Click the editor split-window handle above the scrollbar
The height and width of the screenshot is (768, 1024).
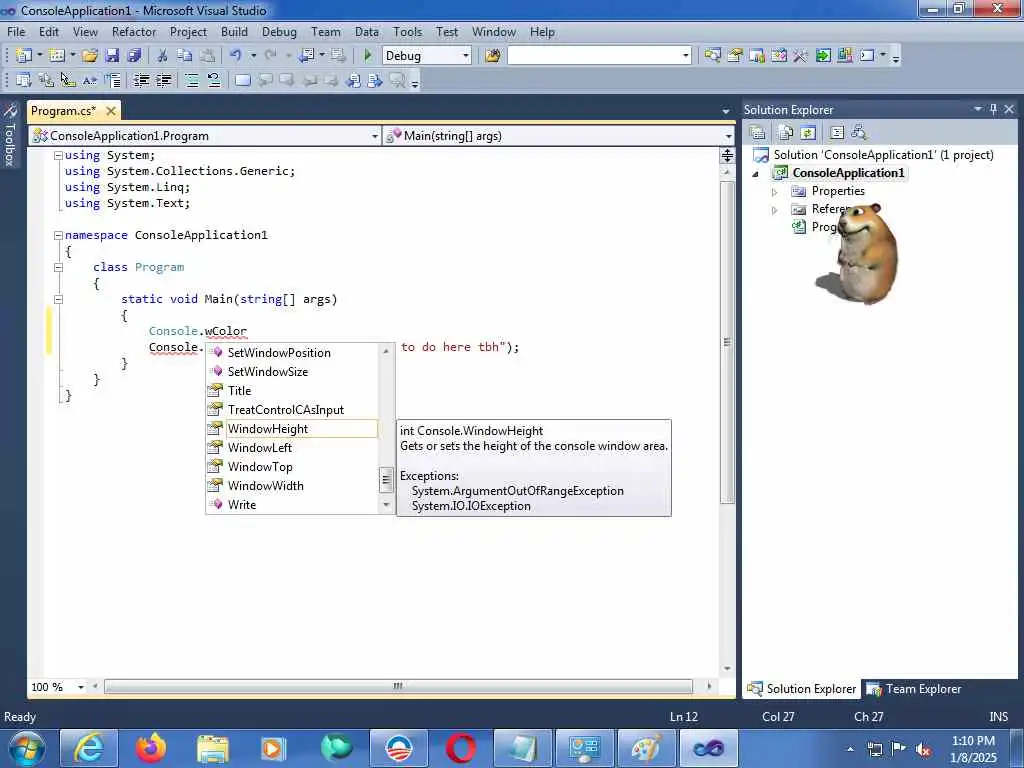727,155
